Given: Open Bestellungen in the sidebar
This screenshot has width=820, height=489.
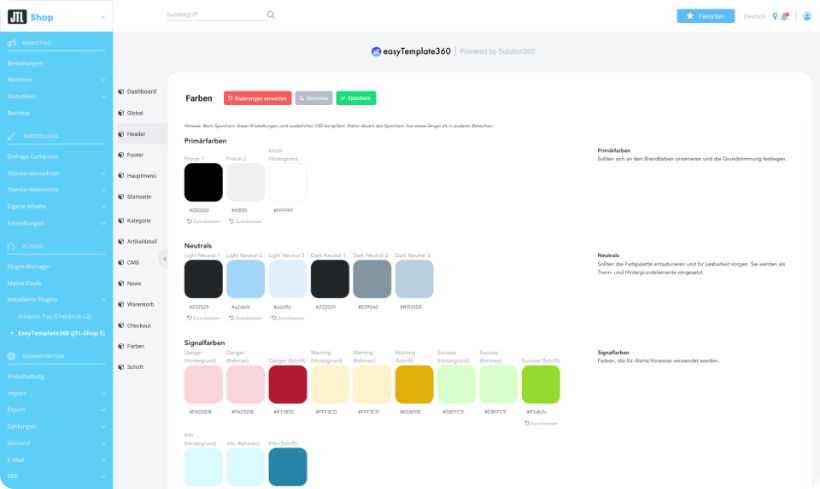Looking at the screenshot, I should tap(25, 63).
